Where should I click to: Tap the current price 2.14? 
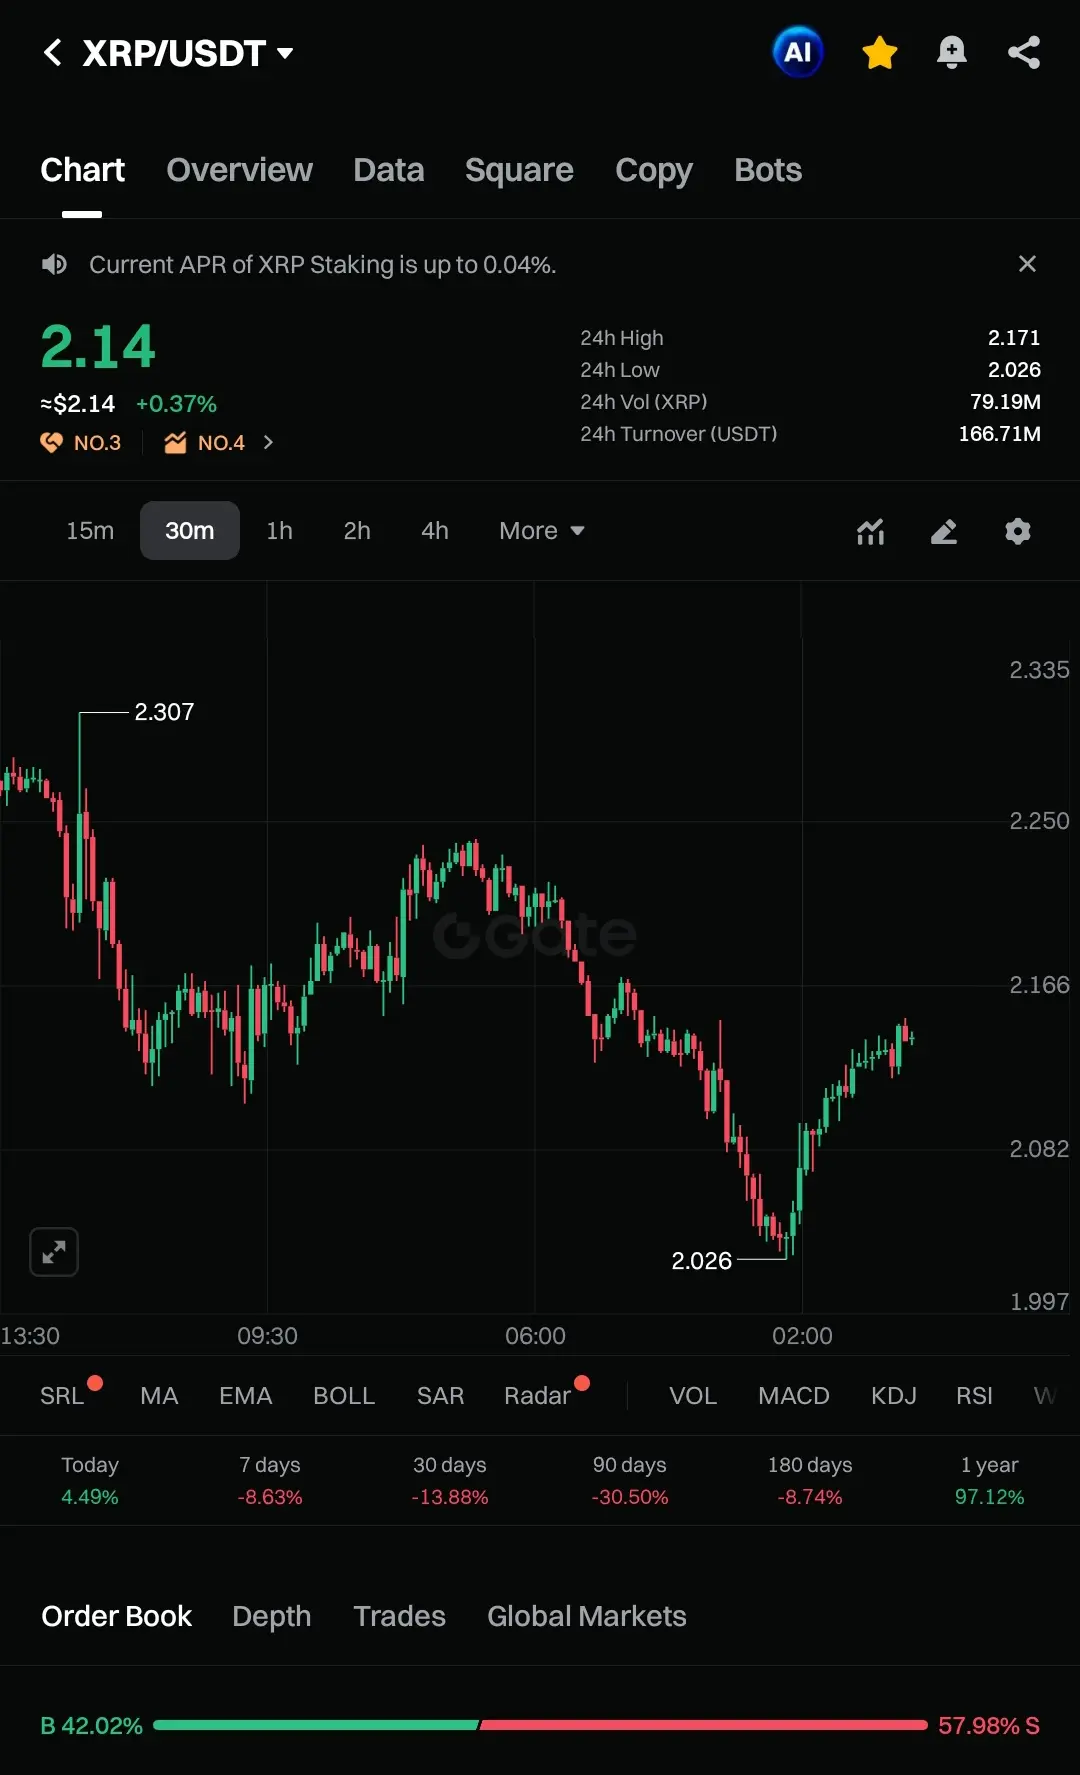[98, 347]
